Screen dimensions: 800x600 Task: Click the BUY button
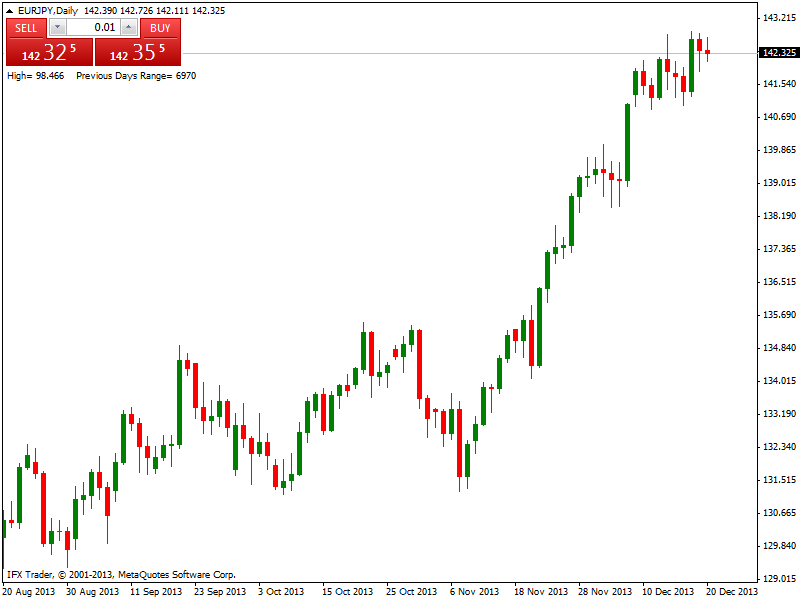point(160,28)
